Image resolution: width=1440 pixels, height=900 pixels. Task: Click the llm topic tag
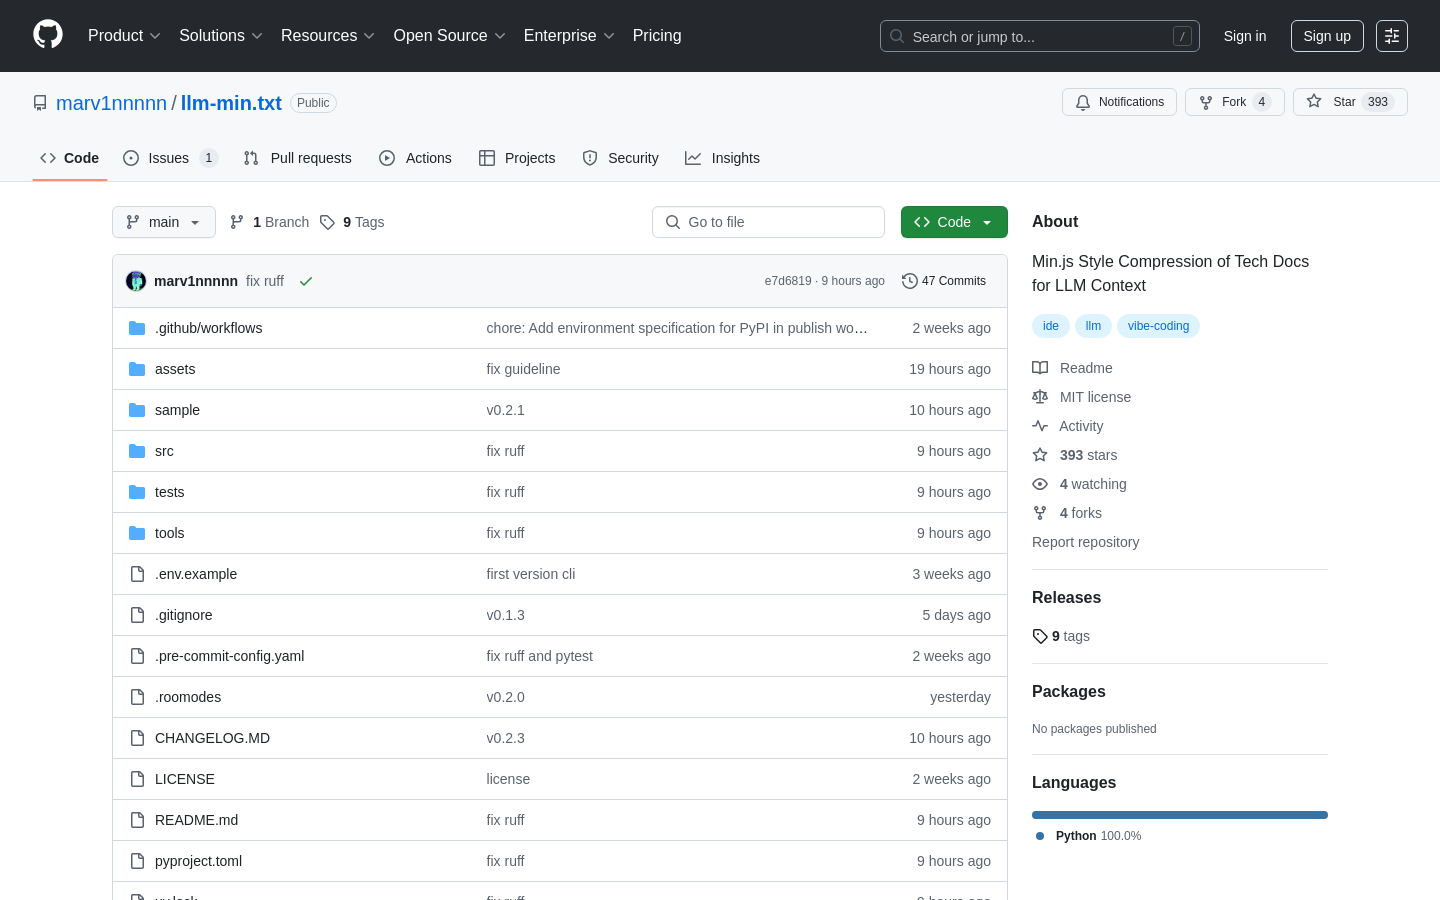[1093, 326]
